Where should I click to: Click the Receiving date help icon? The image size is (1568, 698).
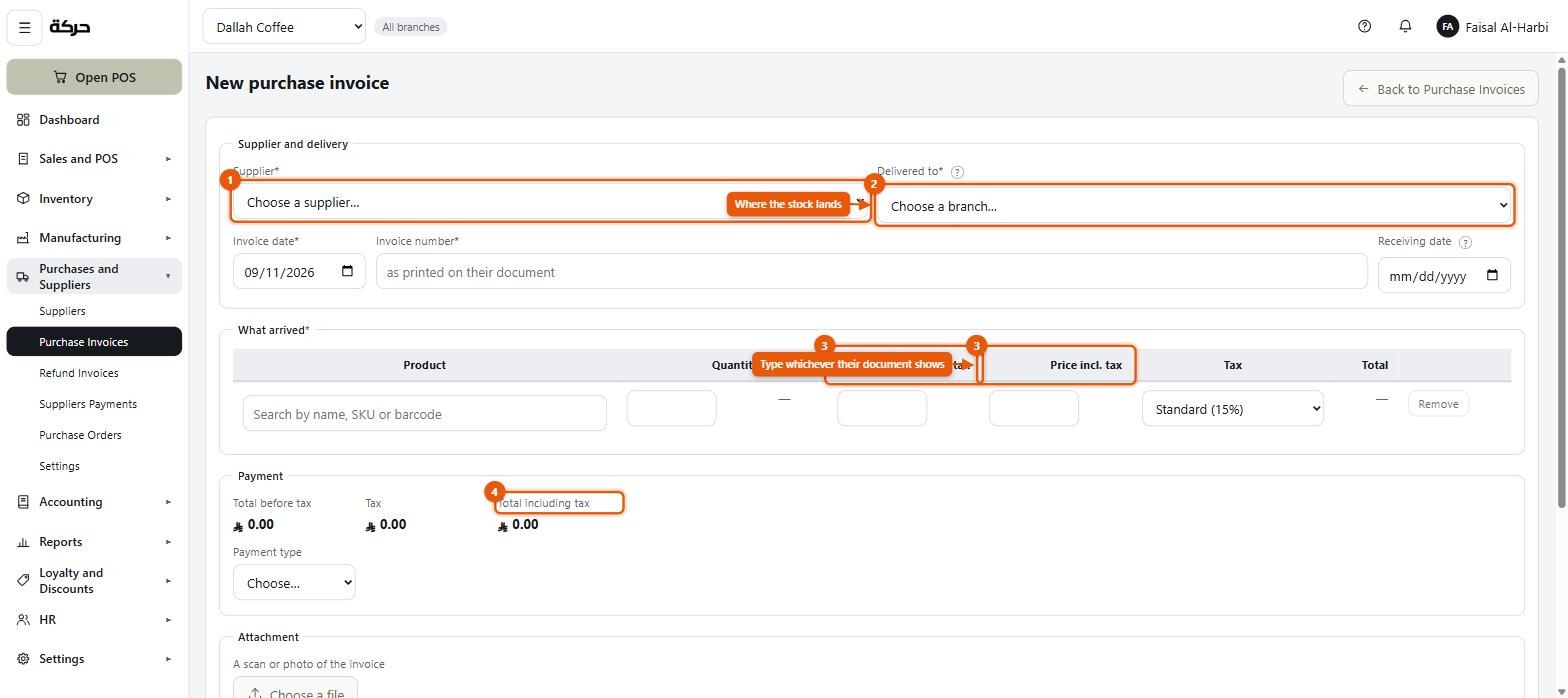(x=1465, y=242)
